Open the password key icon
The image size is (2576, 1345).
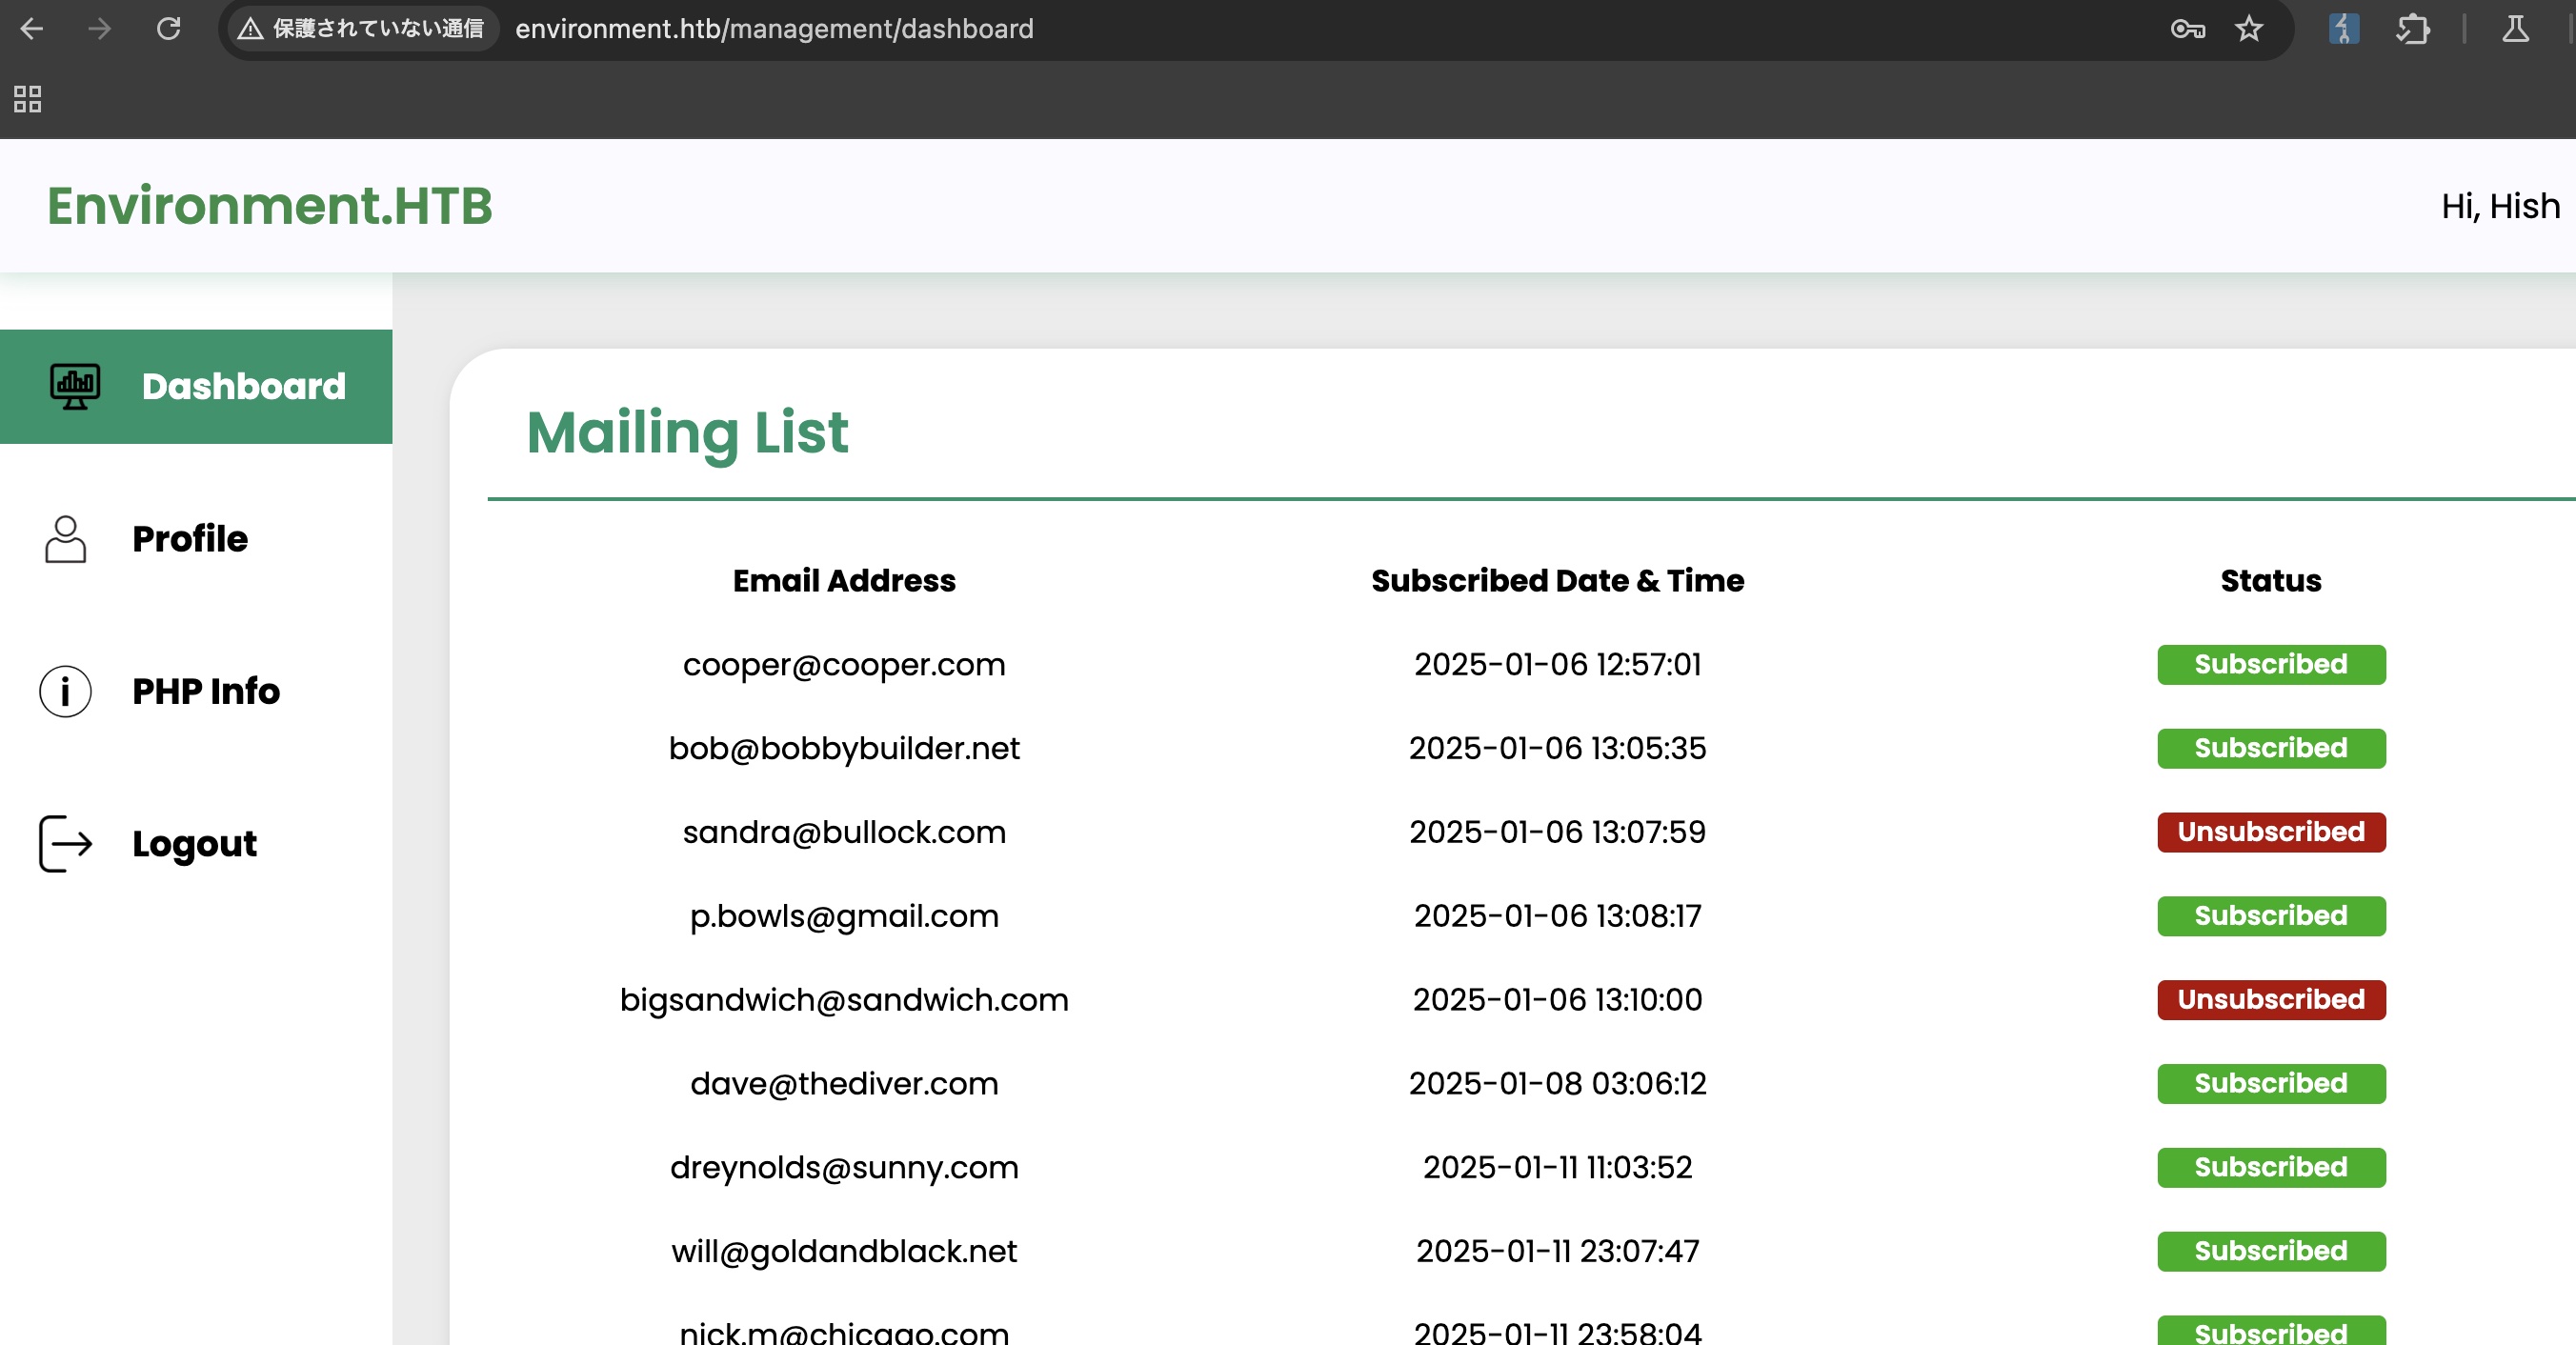pos(2187,29)
